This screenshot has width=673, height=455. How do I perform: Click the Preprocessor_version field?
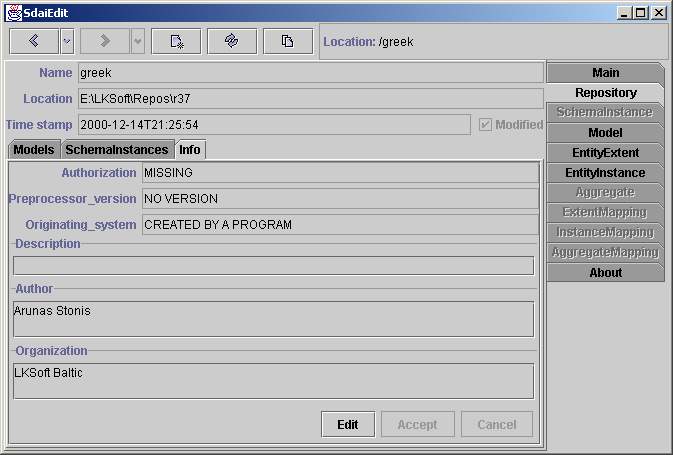pos(340,199)
